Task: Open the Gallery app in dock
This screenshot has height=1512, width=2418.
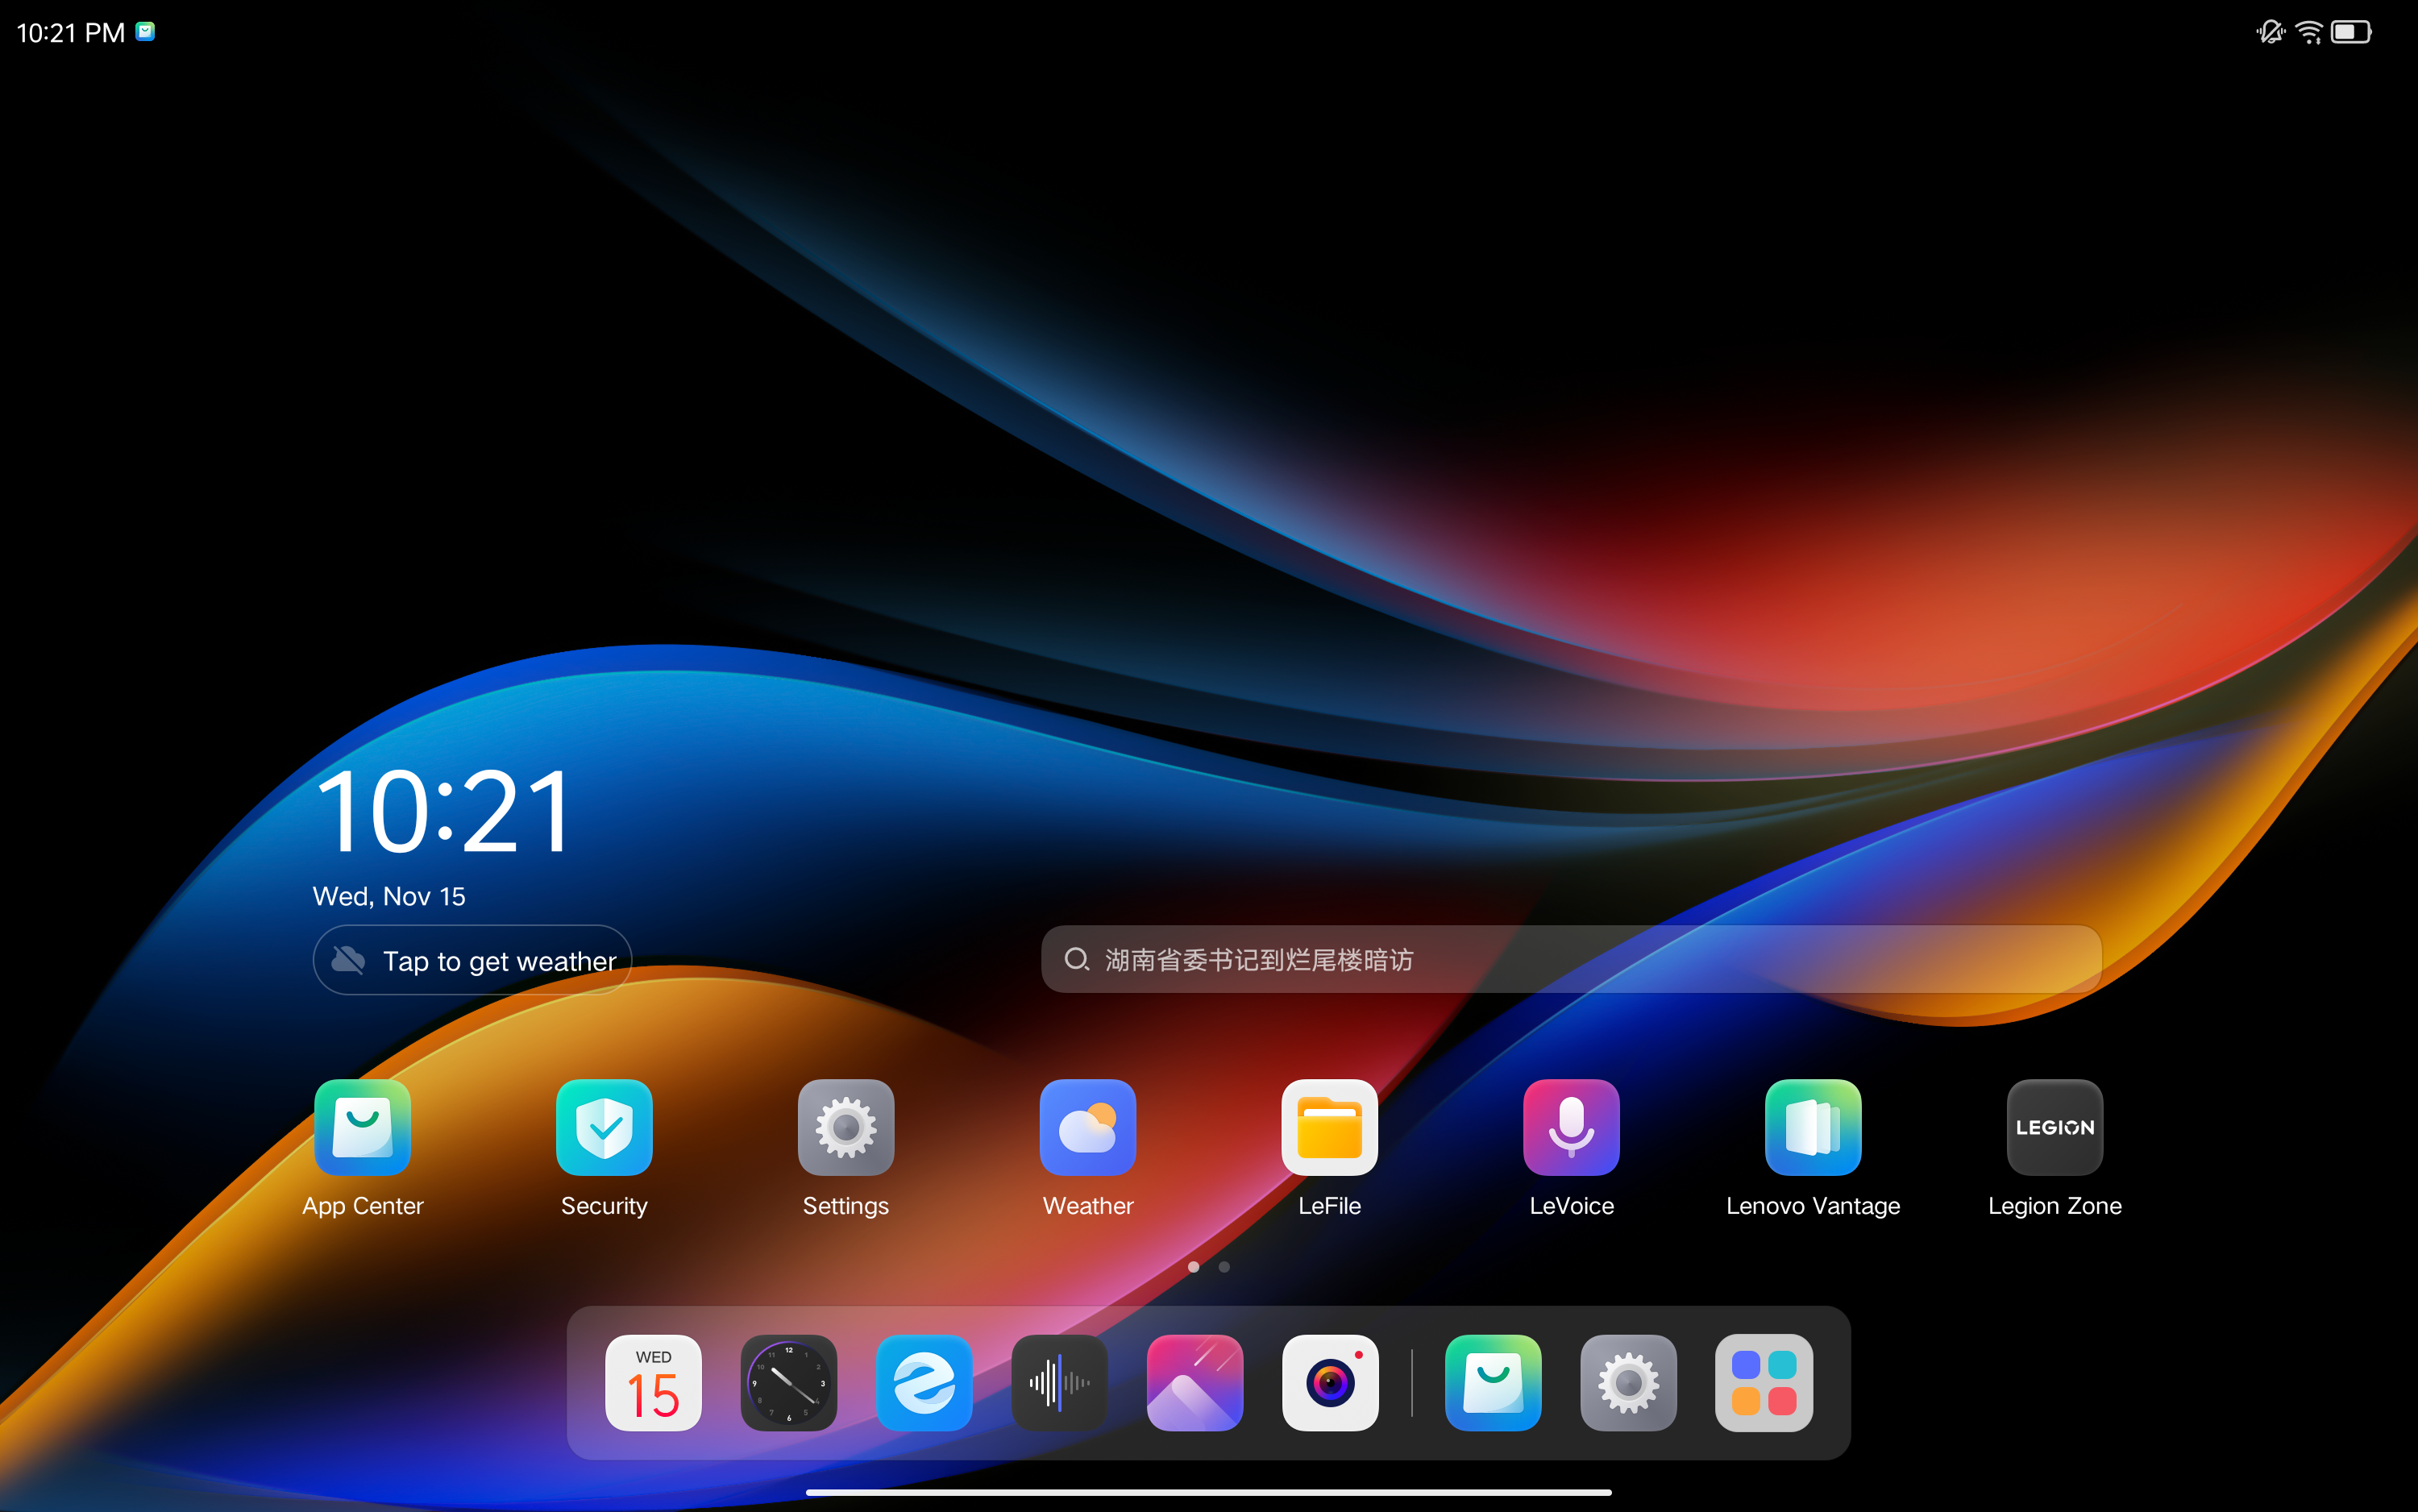Action: tap(1194, 1383)
